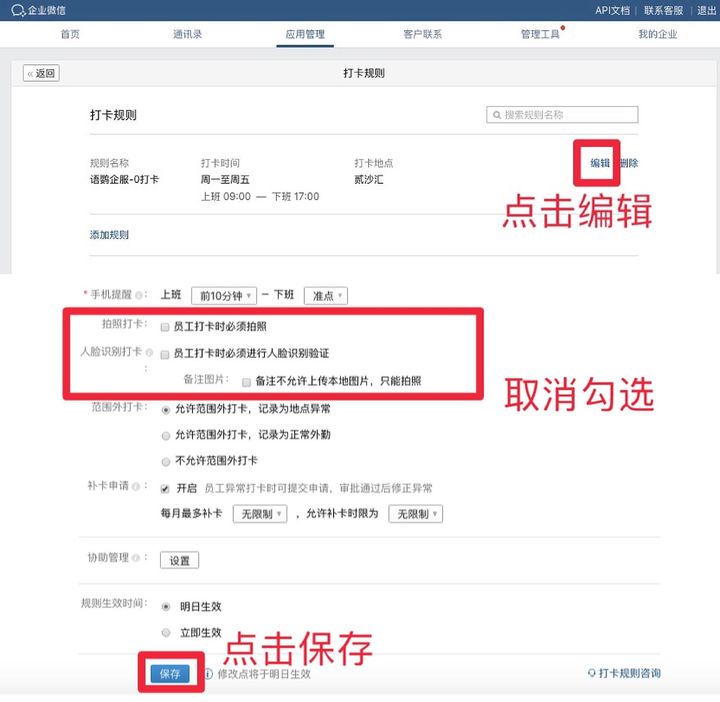Check 员工打卡时必须拍照 checkbox

point(165,327)
